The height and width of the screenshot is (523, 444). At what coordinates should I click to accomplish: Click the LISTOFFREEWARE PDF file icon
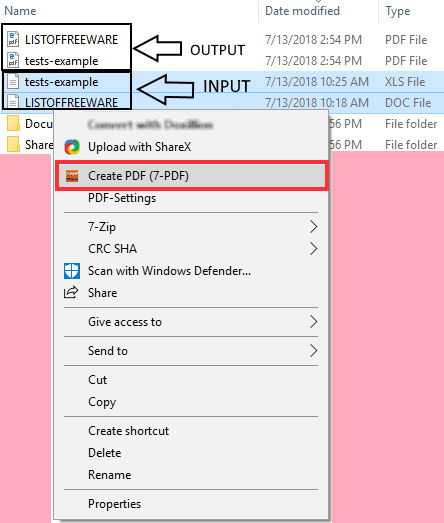pyautogui.click(x=13, y=39)
